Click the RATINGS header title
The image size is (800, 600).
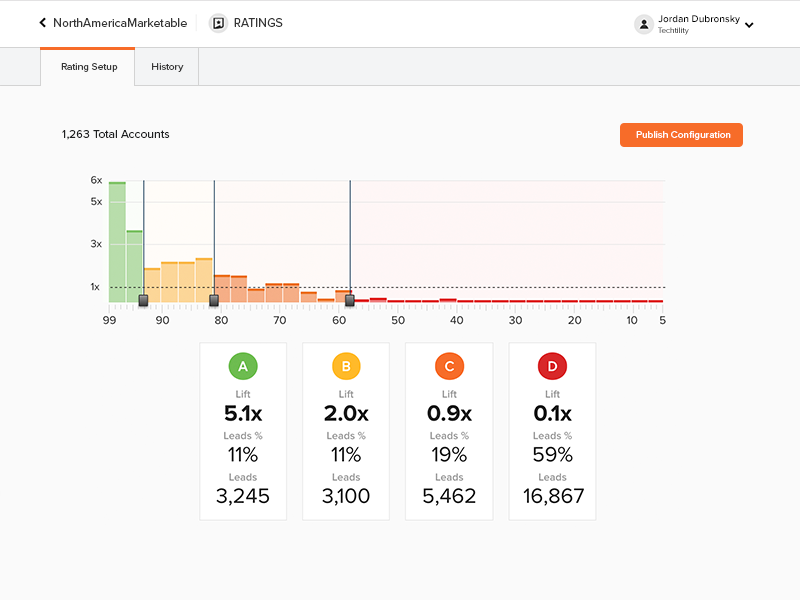point(258,23)
